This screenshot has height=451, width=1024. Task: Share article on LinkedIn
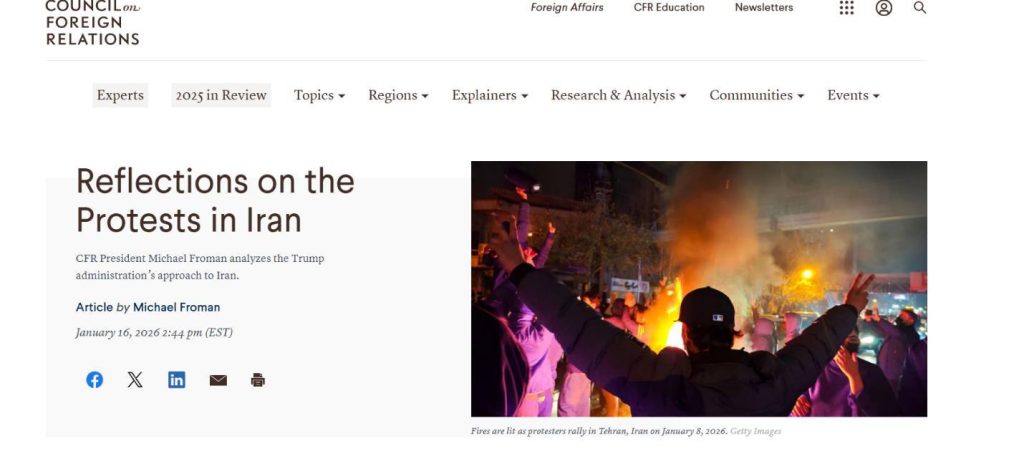[x=176, y=380]
